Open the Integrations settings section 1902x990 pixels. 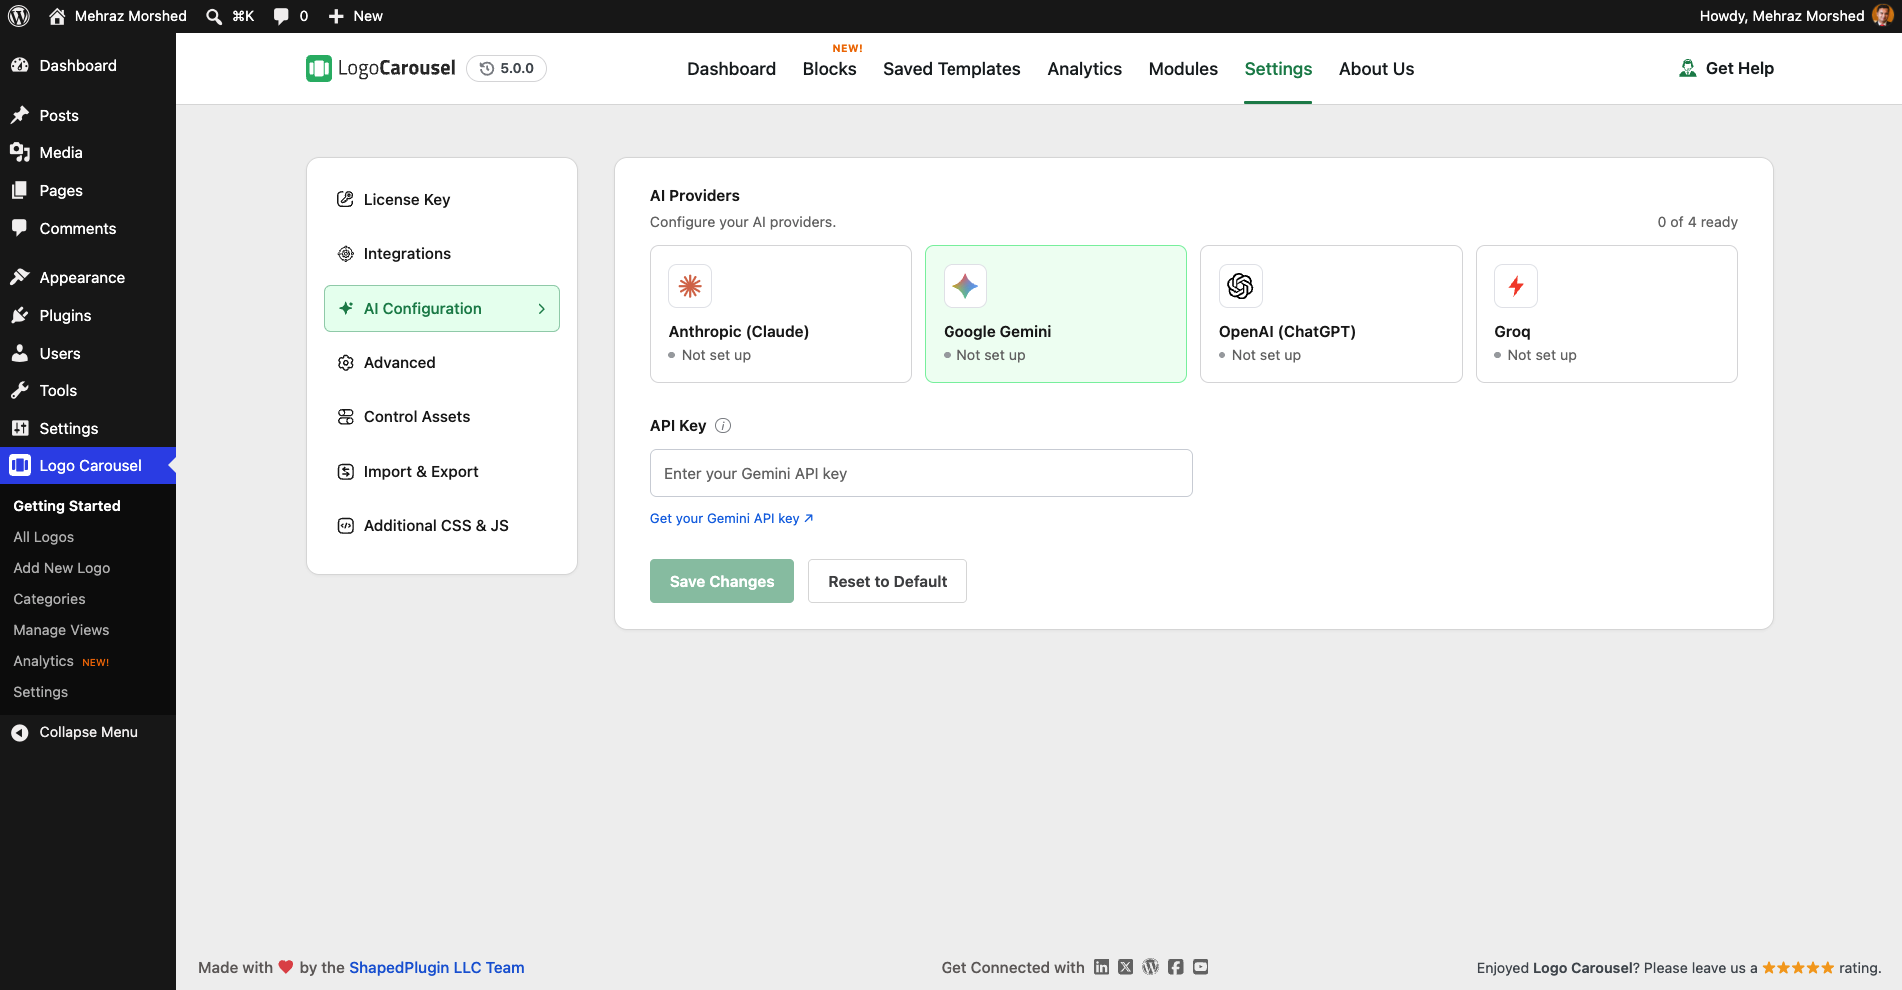pyautogui.click(x=442, y=254)
